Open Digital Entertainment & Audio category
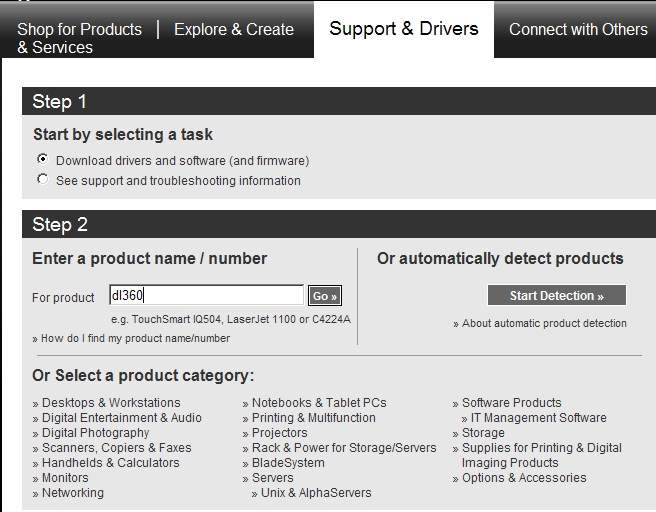656x512 pixels. [122, 417]
